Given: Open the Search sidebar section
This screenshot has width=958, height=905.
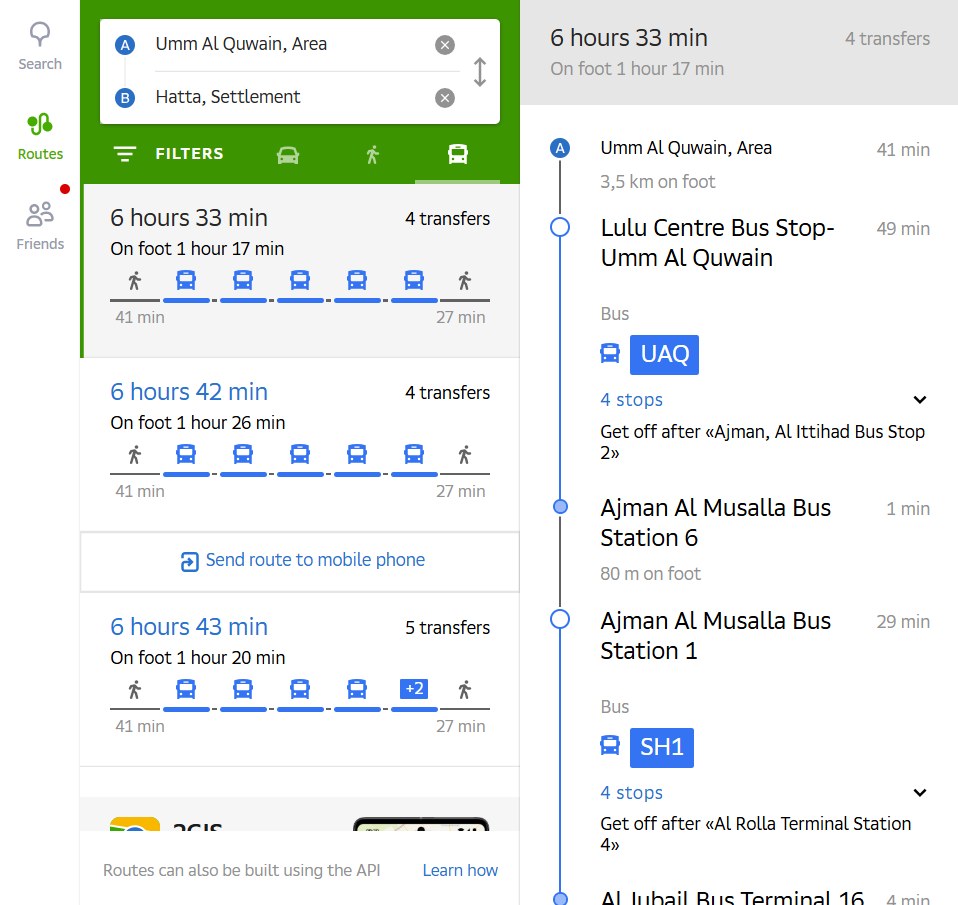Looking at the screenshot, I should pyautogui.click(x=40, y=46).
